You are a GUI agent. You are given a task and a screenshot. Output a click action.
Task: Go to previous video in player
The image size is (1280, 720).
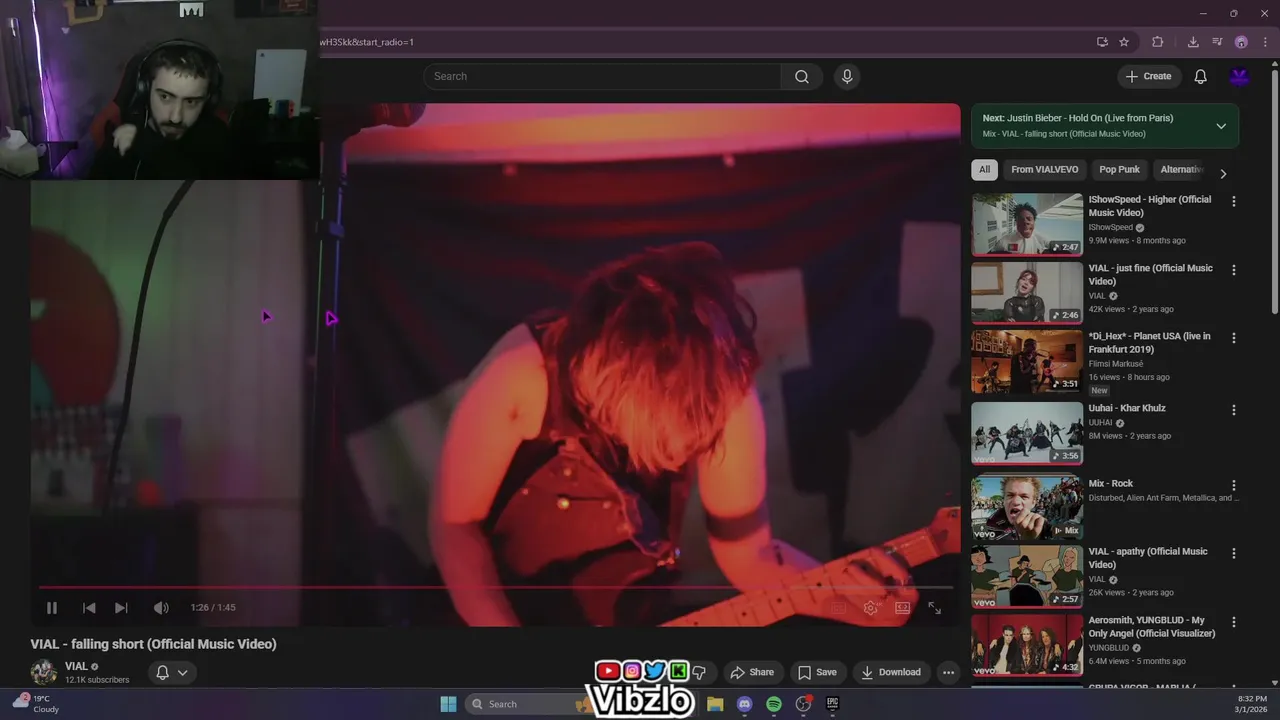[x=89, y=608]
